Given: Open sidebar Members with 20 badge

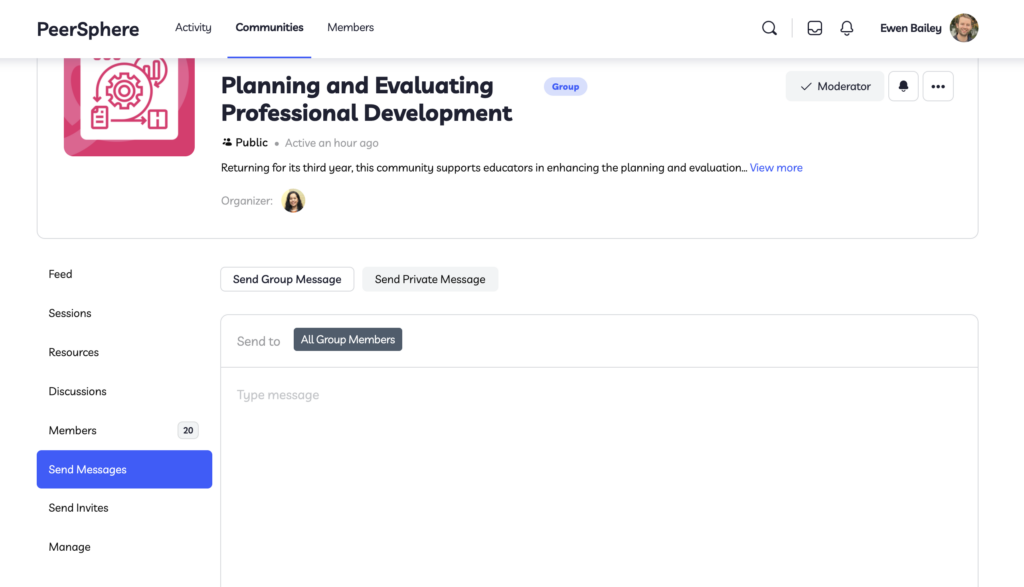Looking at the screenshot, I should tap(124, 430).
